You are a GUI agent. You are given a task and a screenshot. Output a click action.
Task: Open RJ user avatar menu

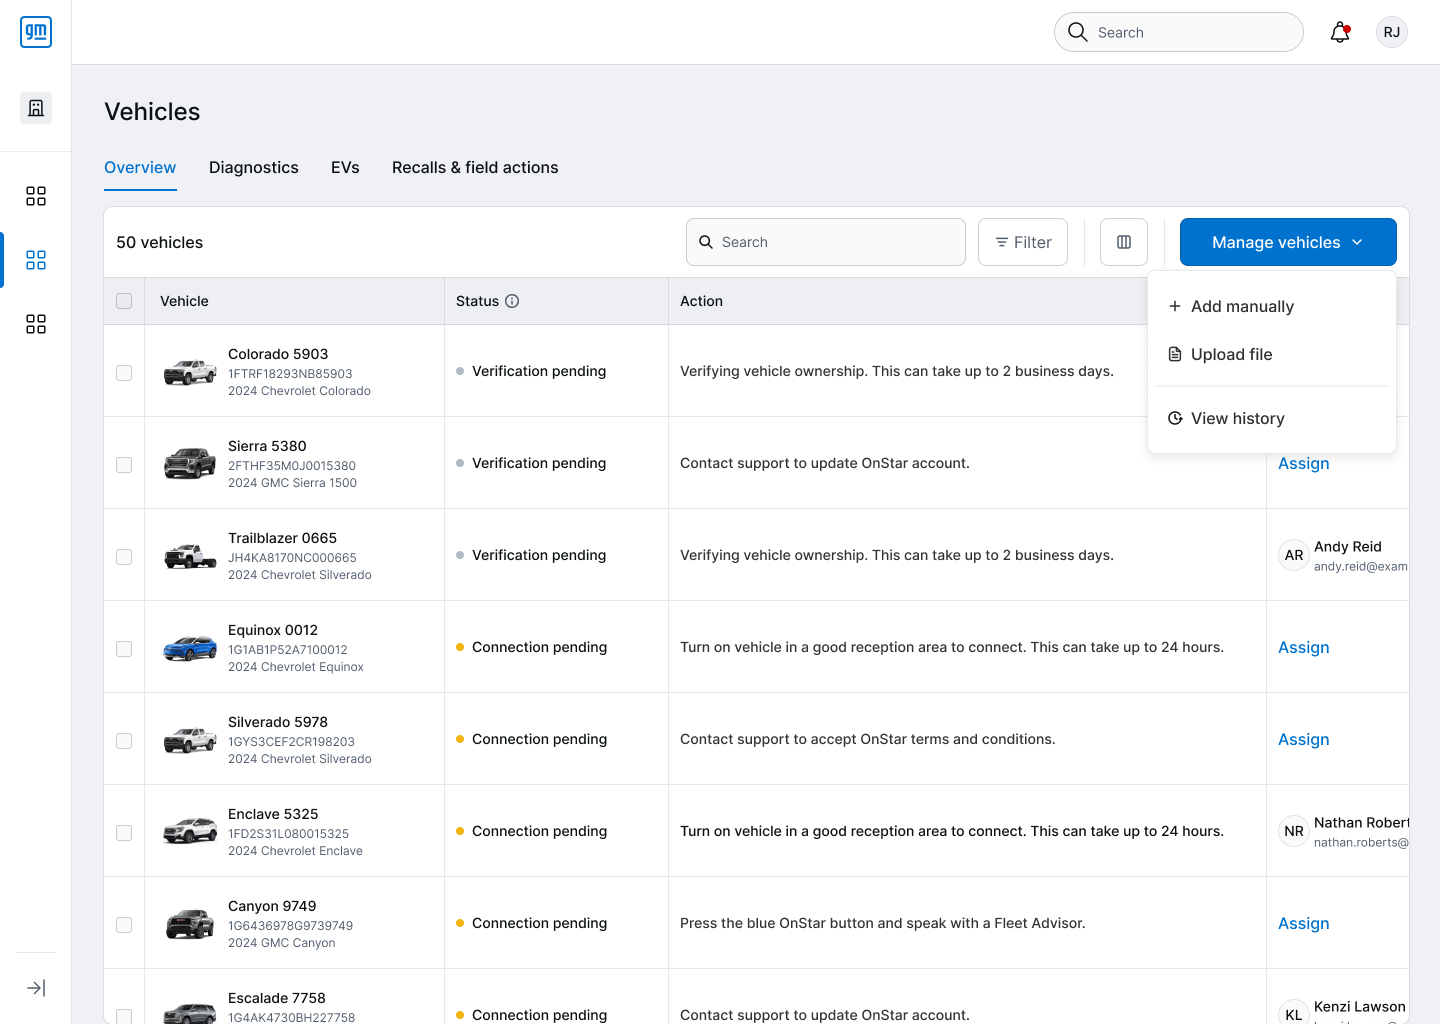click(1392, 32)
